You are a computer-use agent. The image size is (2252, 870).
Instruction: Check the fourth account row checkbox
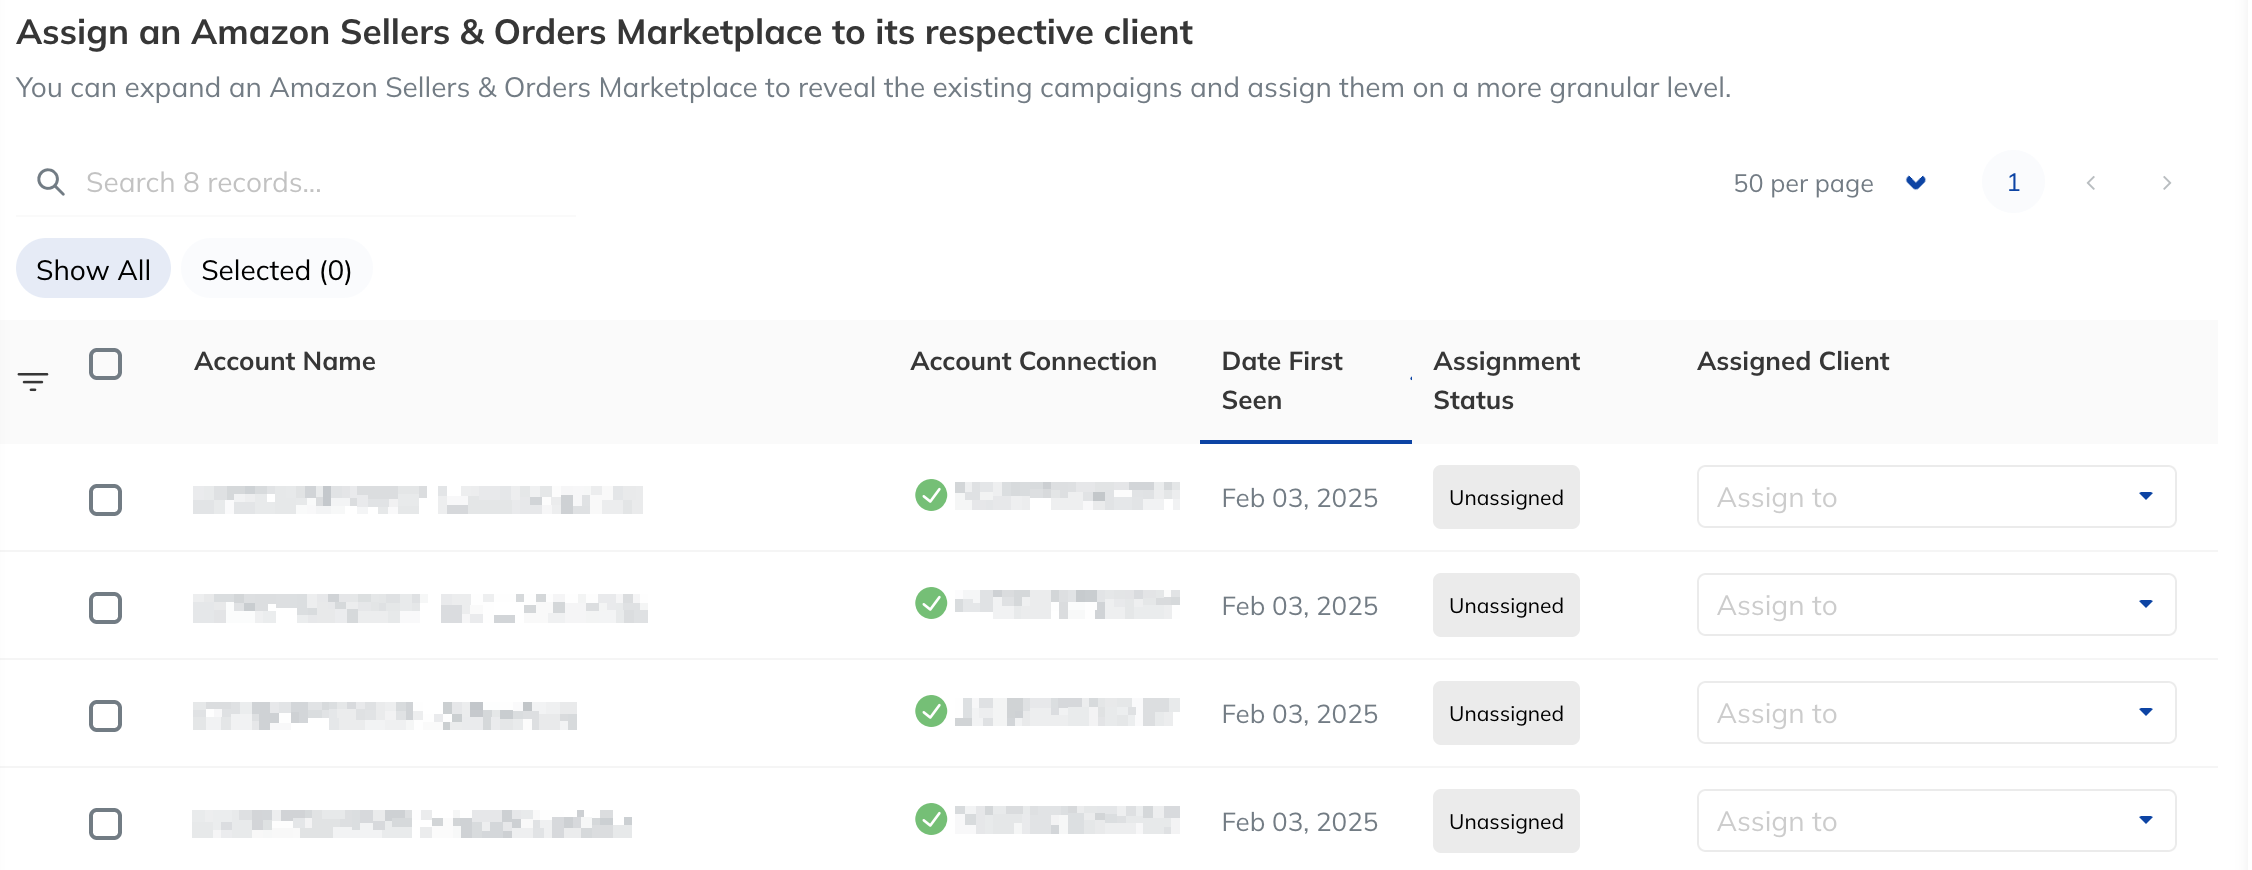(x=105, y=823)
